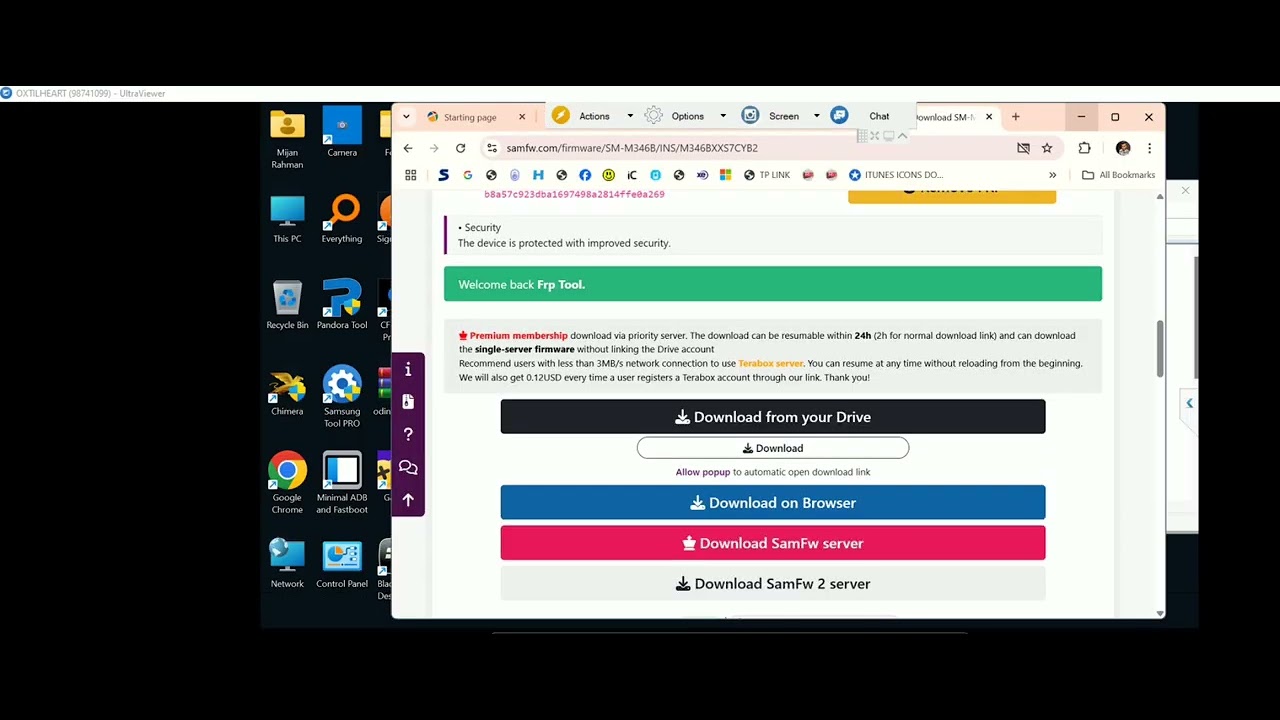Click Download from your Drive button
Image resolution: width=1280 pixels, height=720 pixels.
[773, 417]
